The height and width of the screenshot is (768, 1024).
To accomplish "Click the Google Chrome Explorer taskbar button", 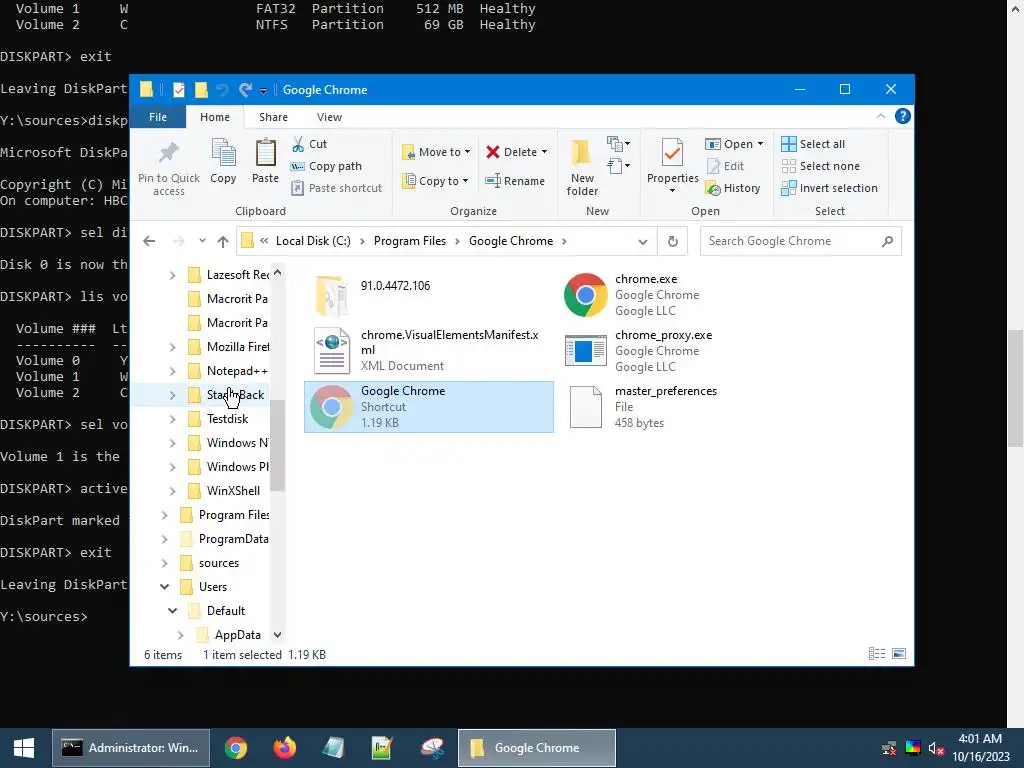I will point(536,748).
